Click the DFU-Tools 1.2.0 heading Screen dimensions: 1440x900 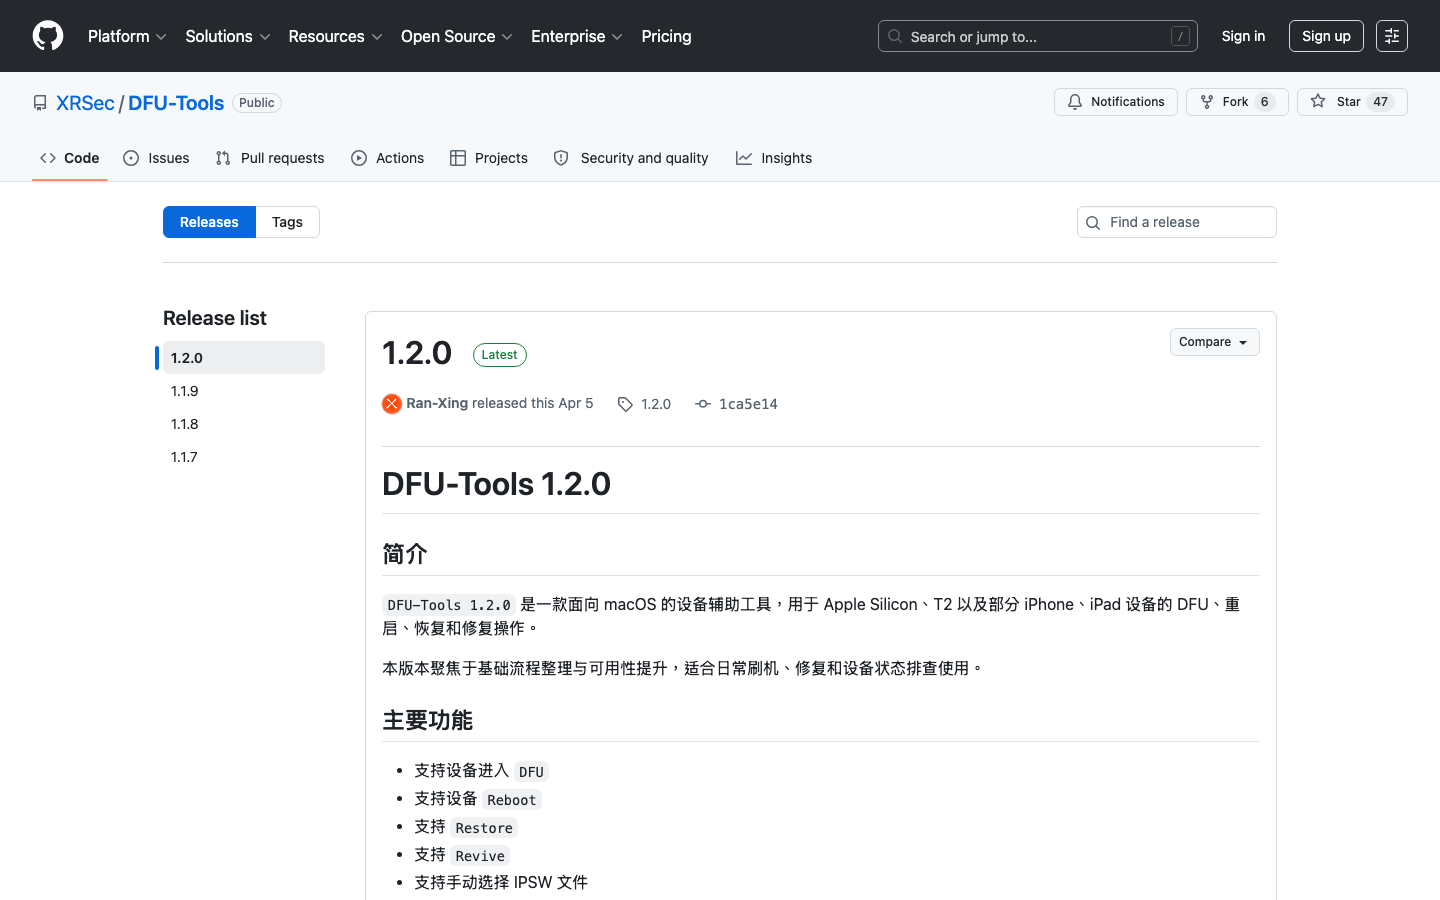(497, 484)
